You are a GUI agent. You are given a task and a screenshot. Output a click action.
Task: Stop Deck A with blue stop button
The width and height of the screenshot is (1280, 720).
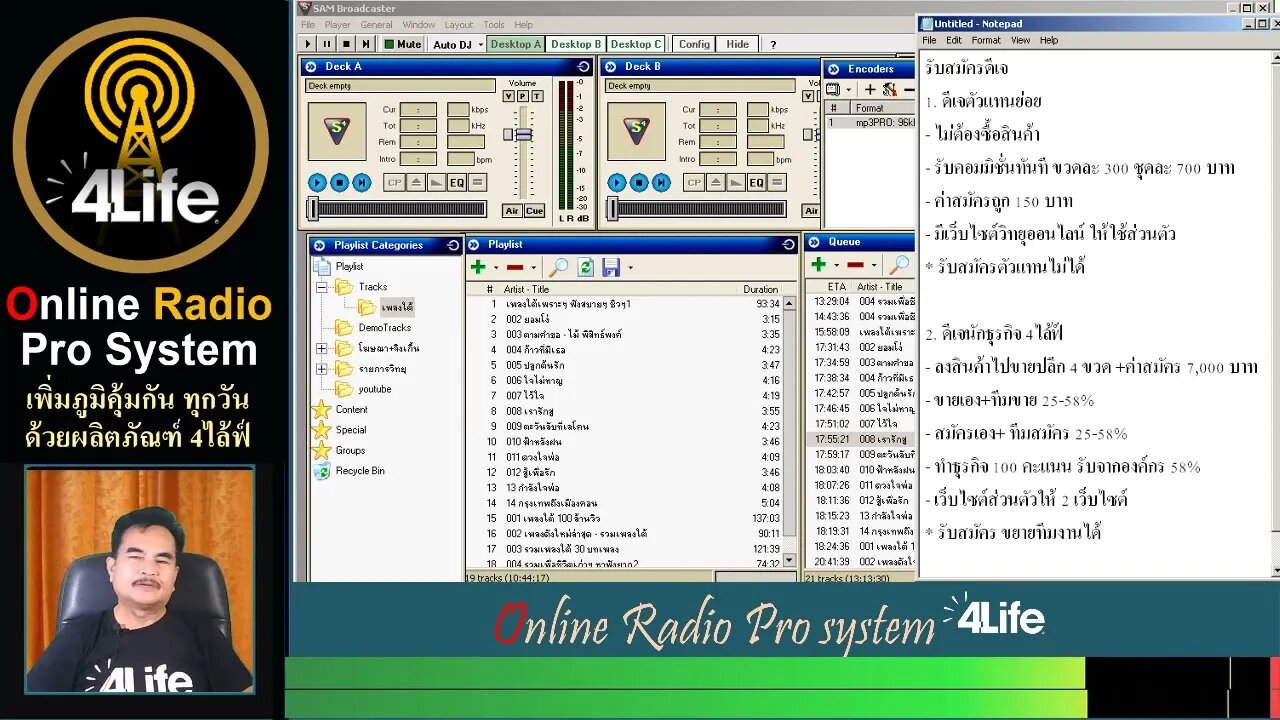coord(339,182)
